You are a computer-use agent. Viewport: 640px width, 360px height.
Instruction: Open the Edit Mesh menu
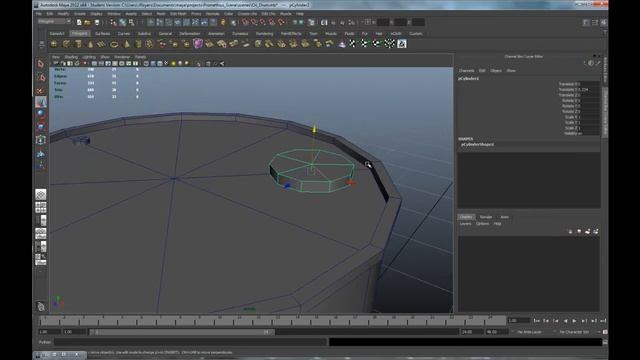(178, 13)
